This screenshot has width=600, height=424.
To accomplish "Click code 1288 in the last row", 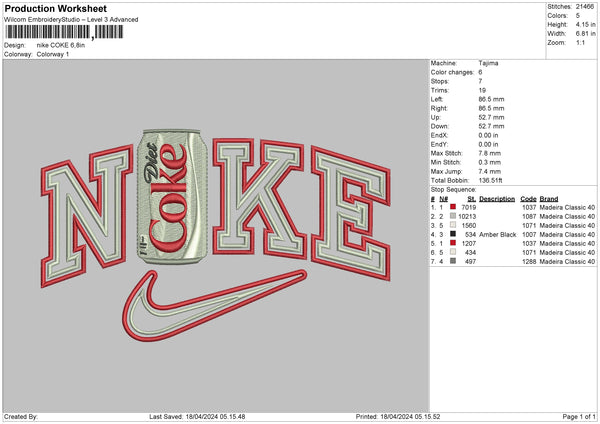I will pyautogui.click(x=529, y=261).
